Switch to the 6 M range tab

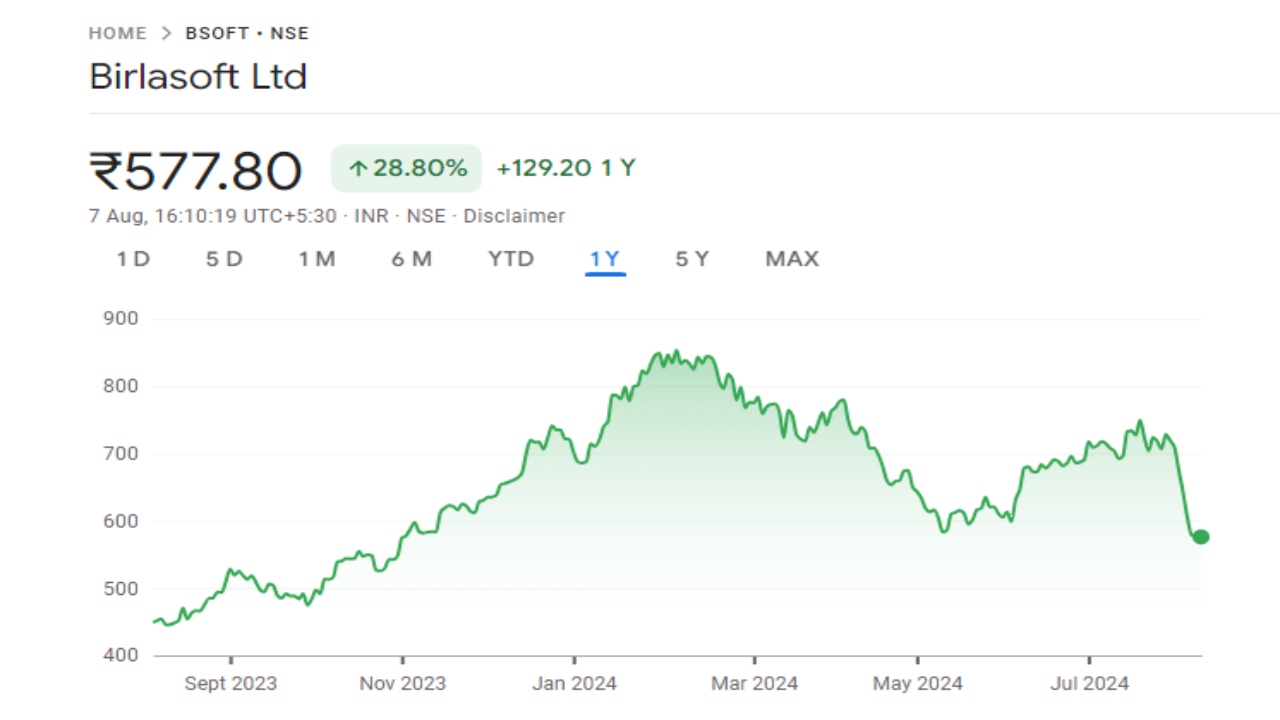point(411,259)
